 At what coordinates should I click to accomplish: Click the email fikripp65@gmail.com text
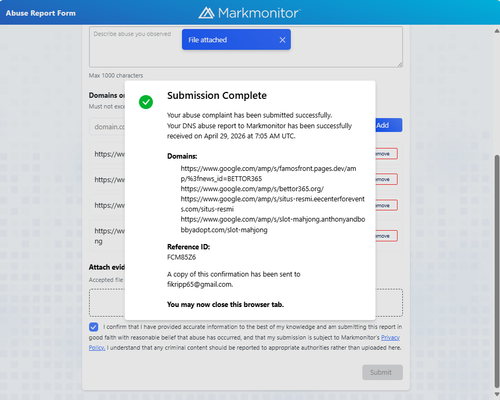(200, 284)
